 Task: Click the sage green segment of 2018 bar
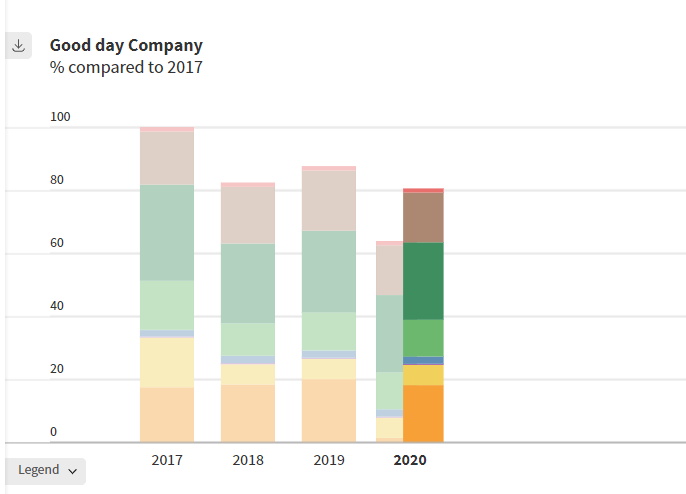[248, 283]
